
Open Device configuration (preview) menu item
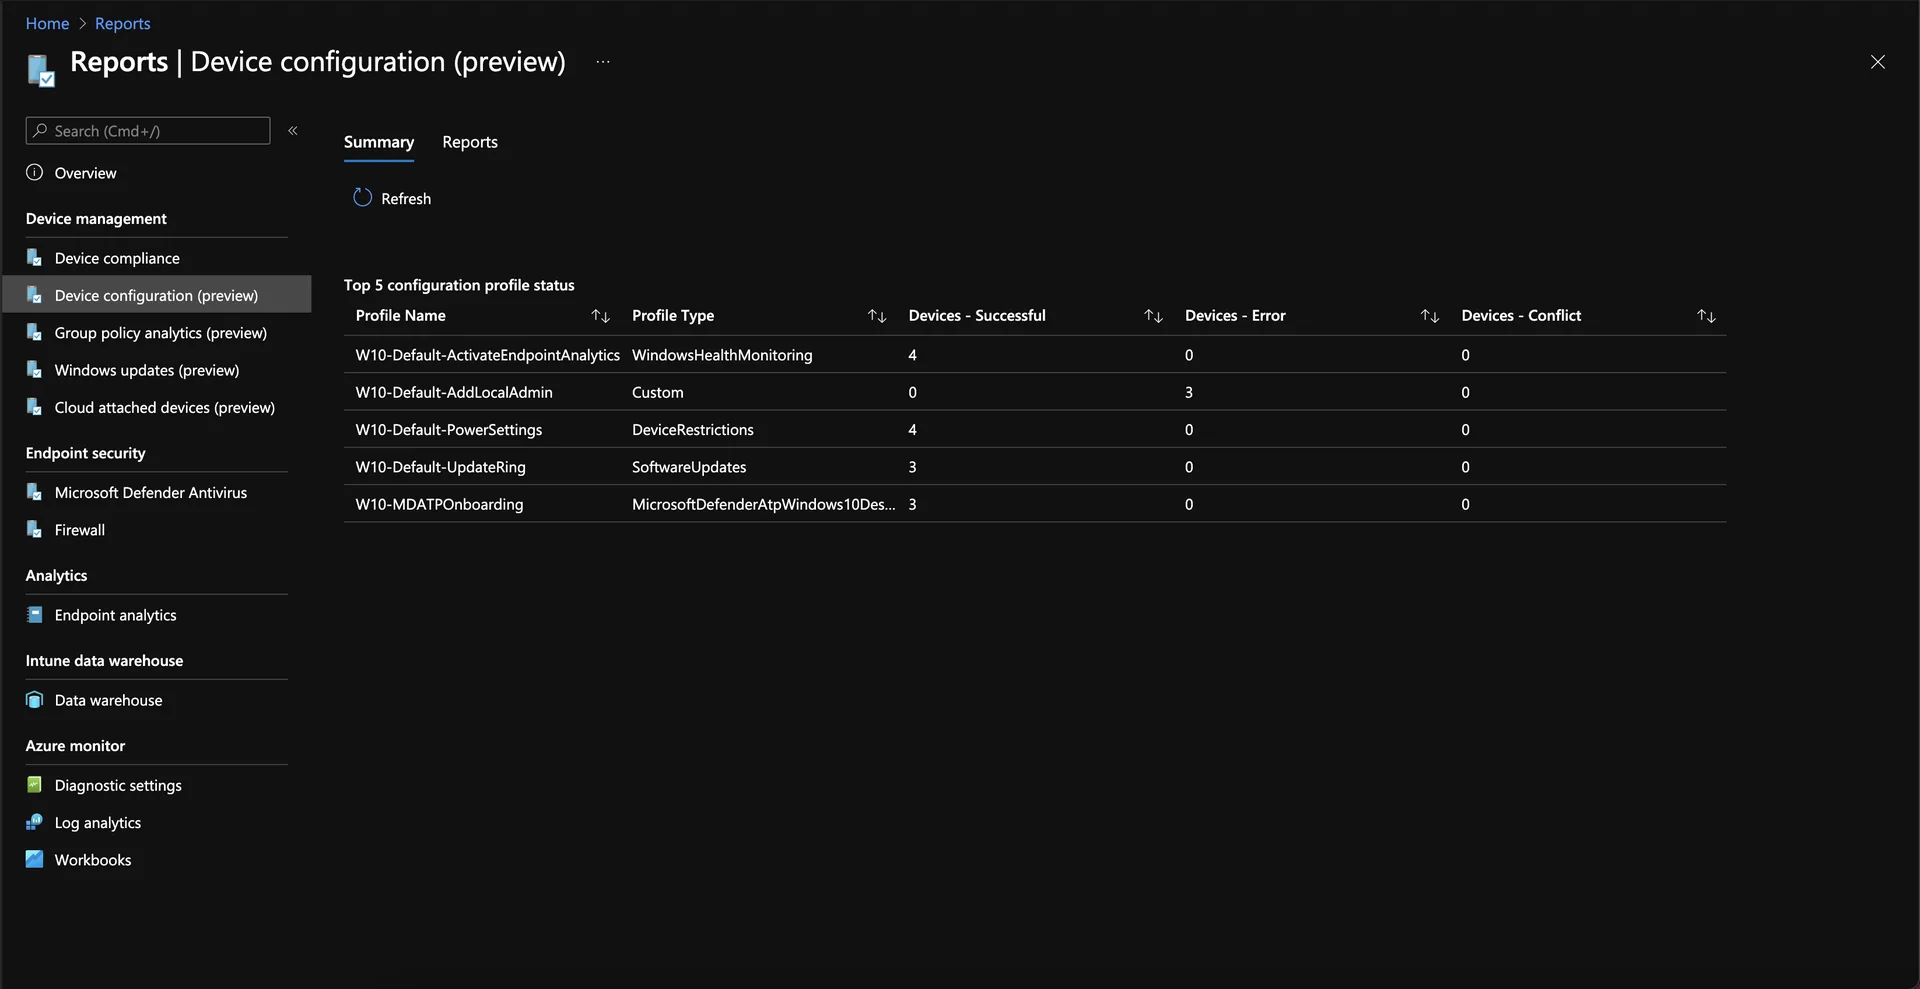pyautogui.click(x=157, y=295)
